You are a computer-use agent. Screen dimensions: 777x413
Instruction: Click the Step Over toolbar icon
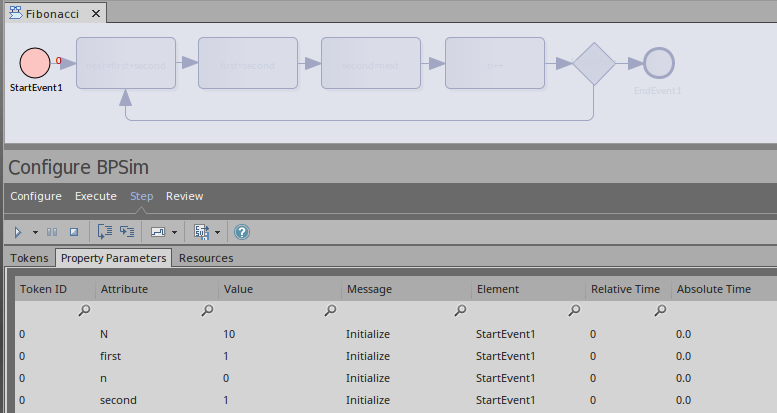click(127, 232)
